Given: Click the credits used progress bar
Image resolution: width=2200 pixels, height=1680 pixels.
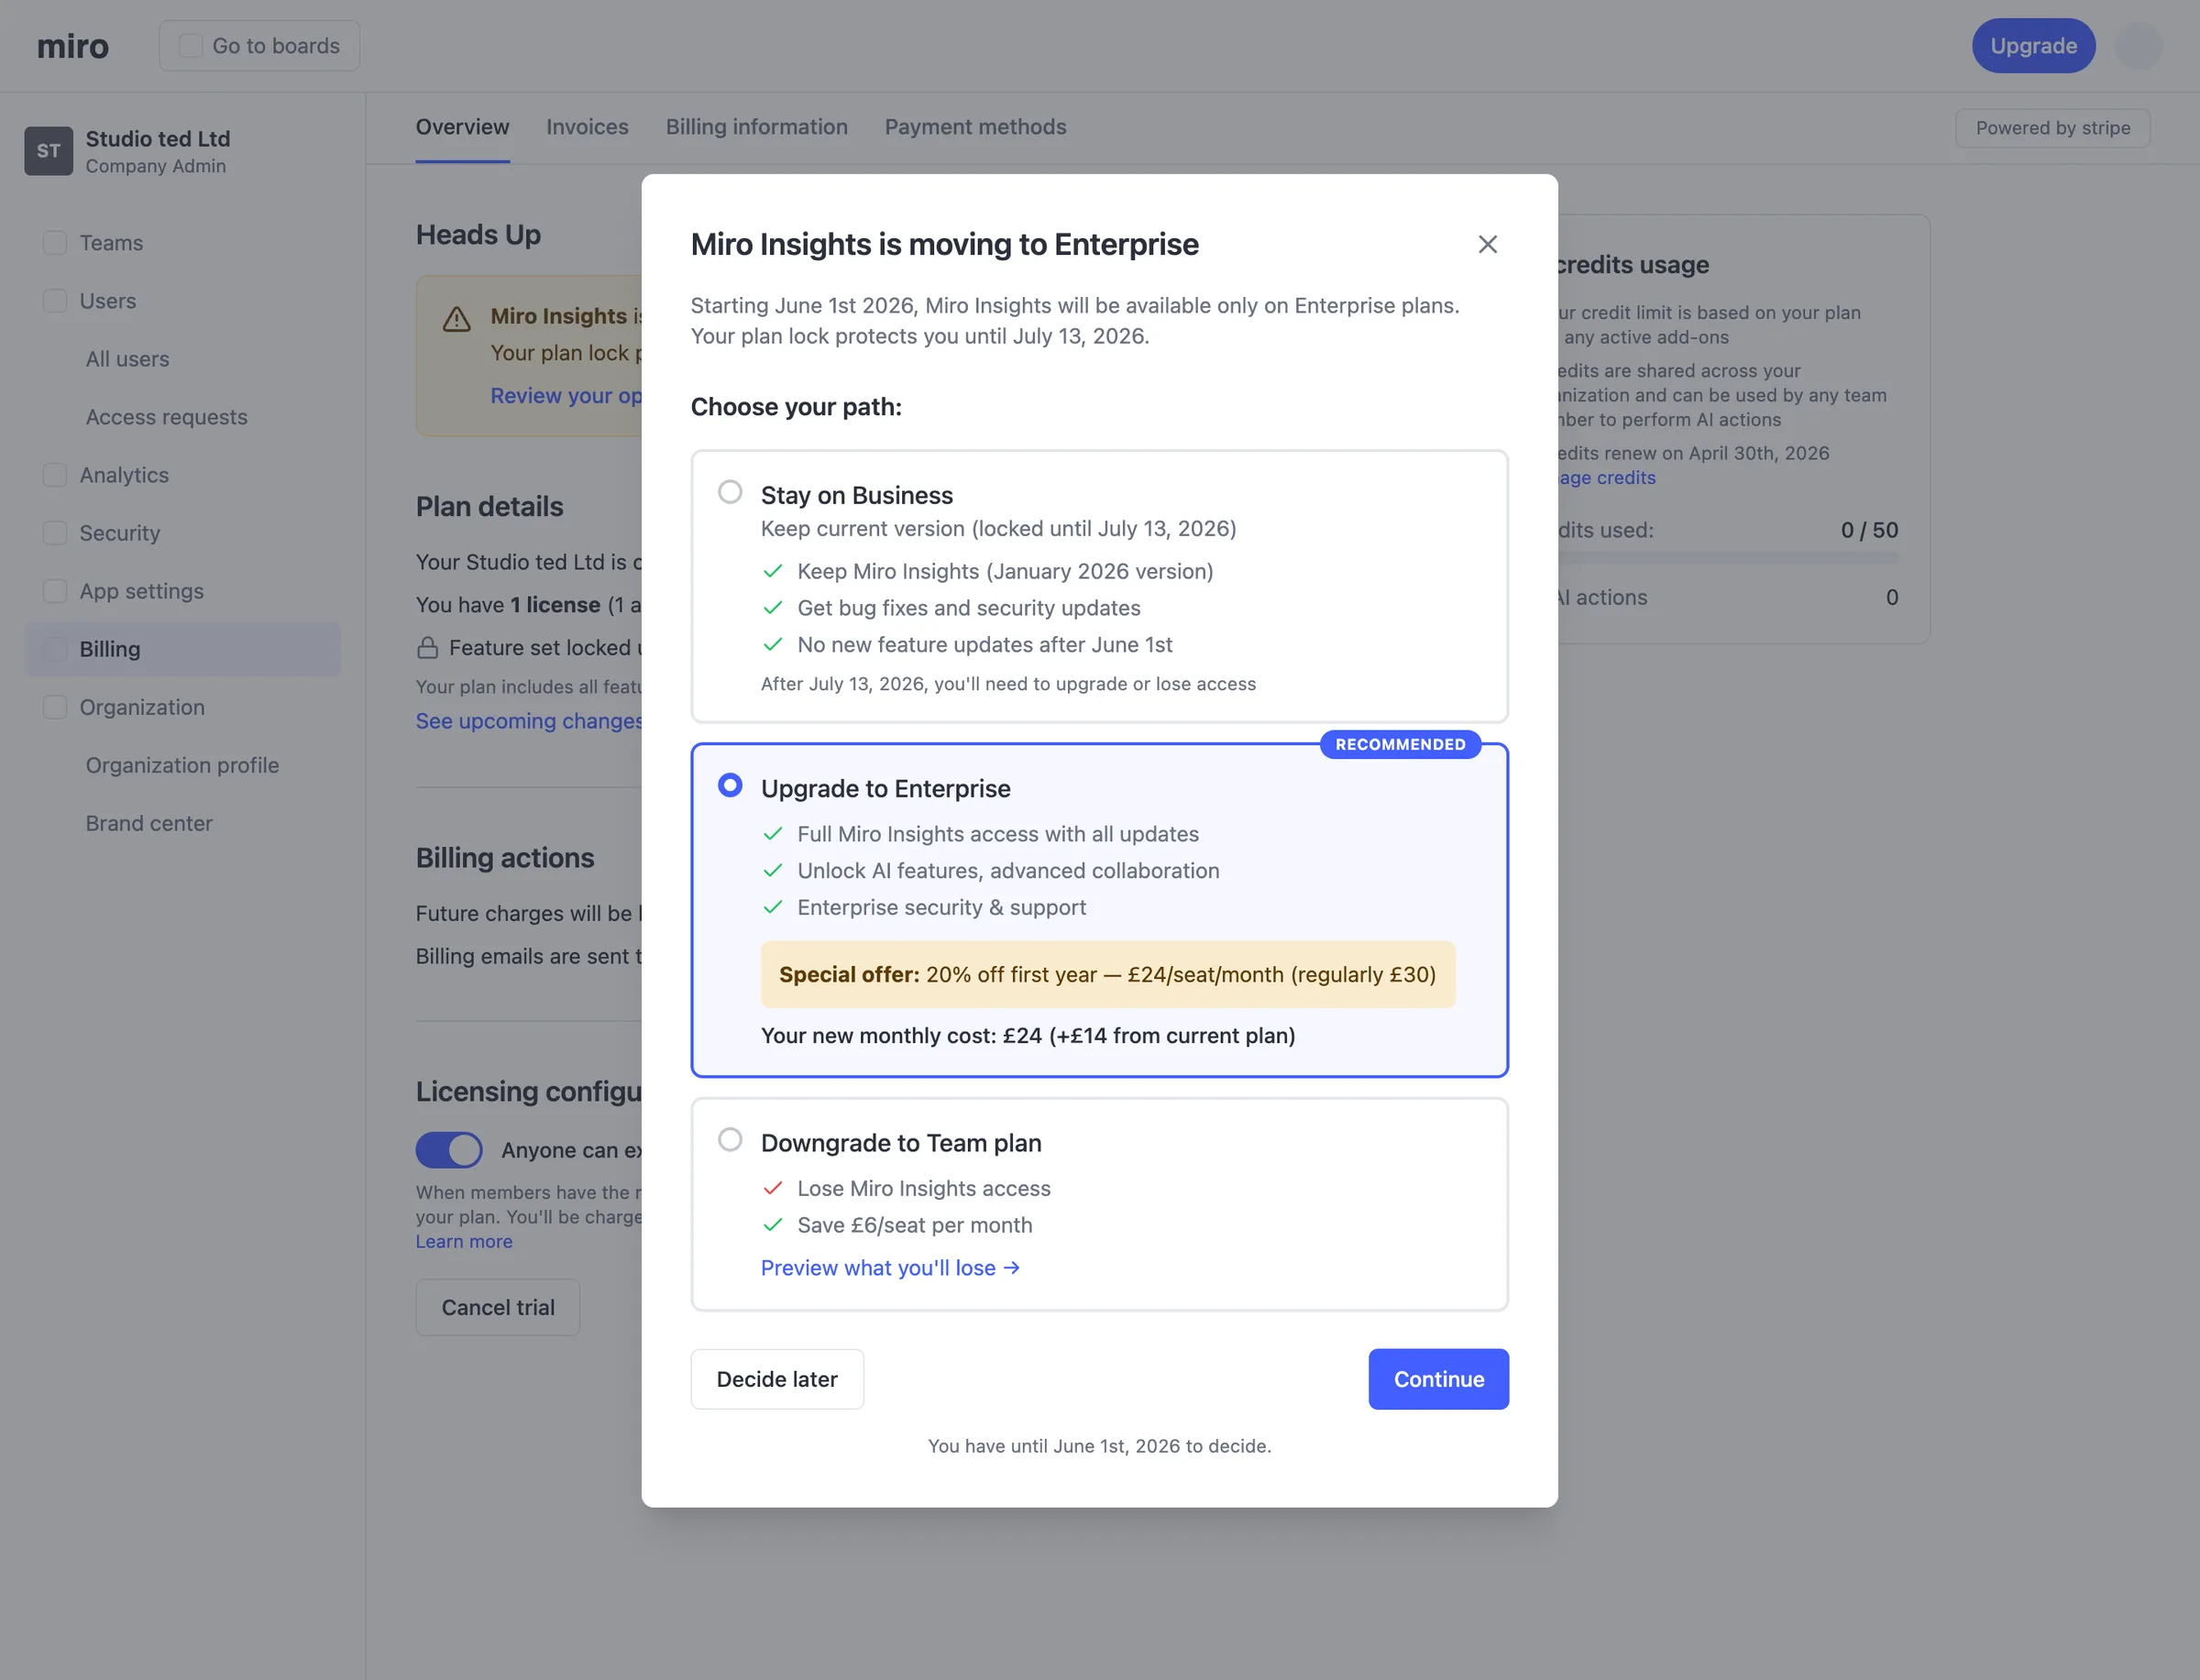Looking at the screenshot, I should (x=1728, y=557).
